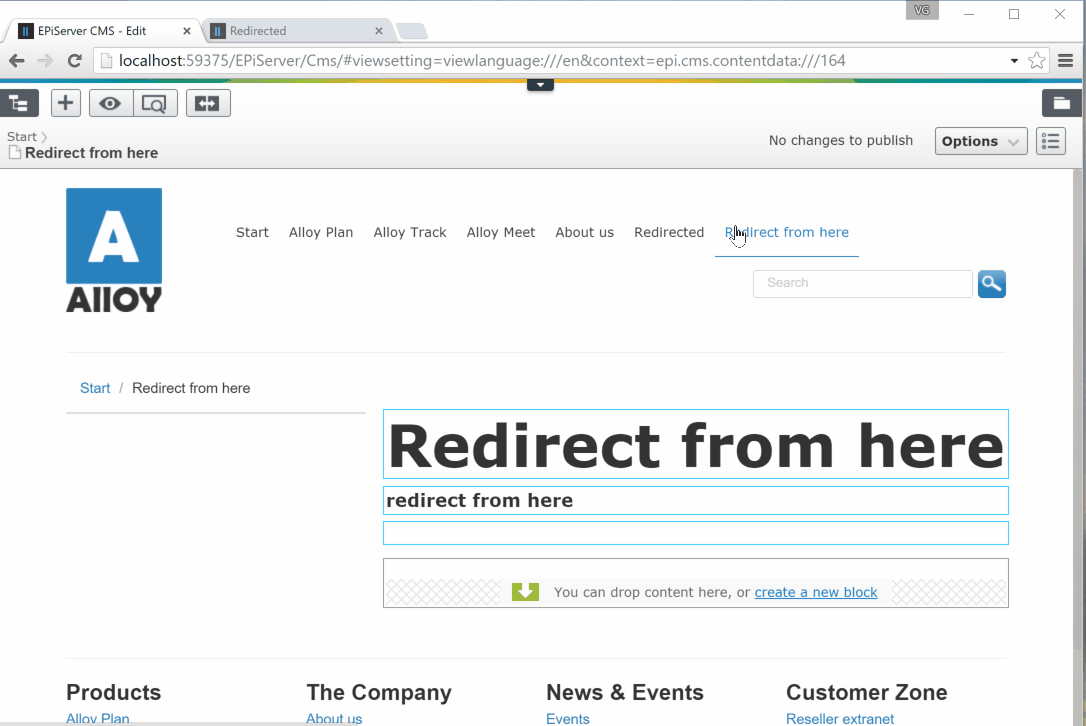1086x726 pixels.
Task: Open the view settings magnifier icon
Action: (x=154, y=103)
